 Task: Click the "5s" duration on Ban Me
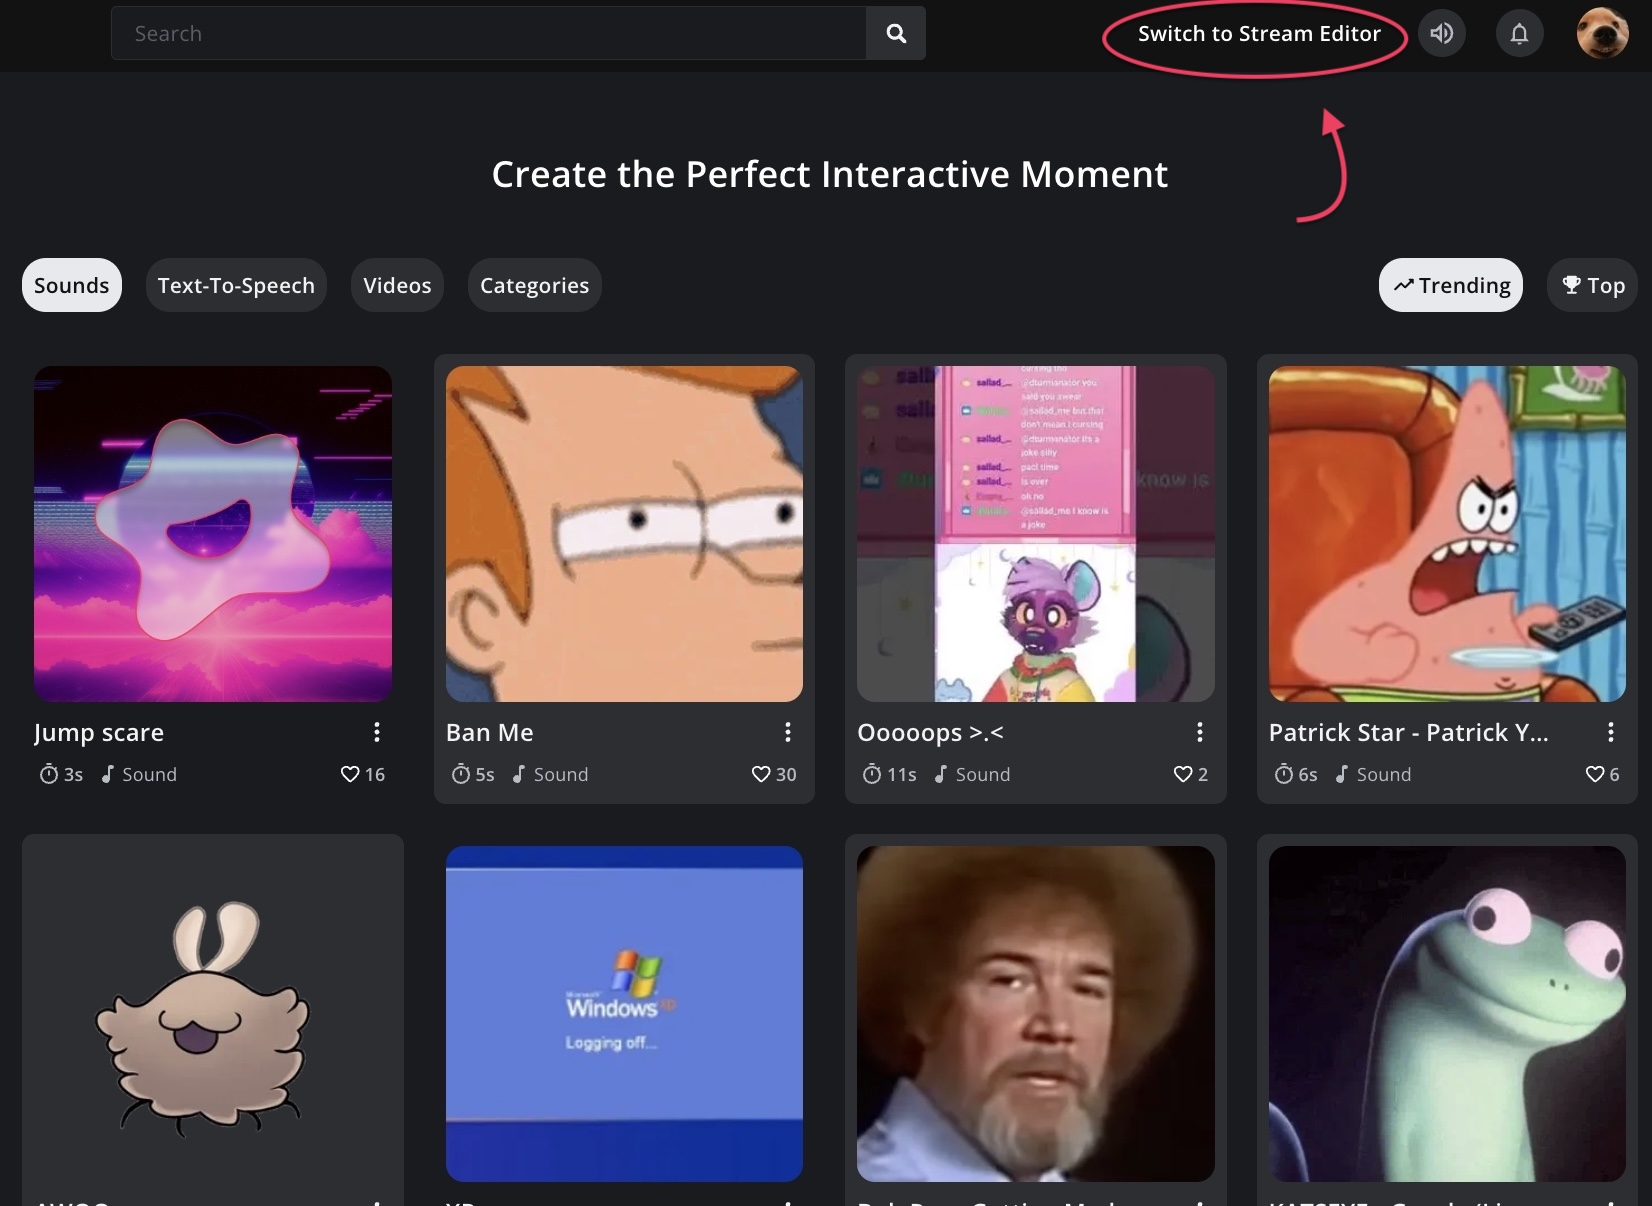(x=485, y=775)
